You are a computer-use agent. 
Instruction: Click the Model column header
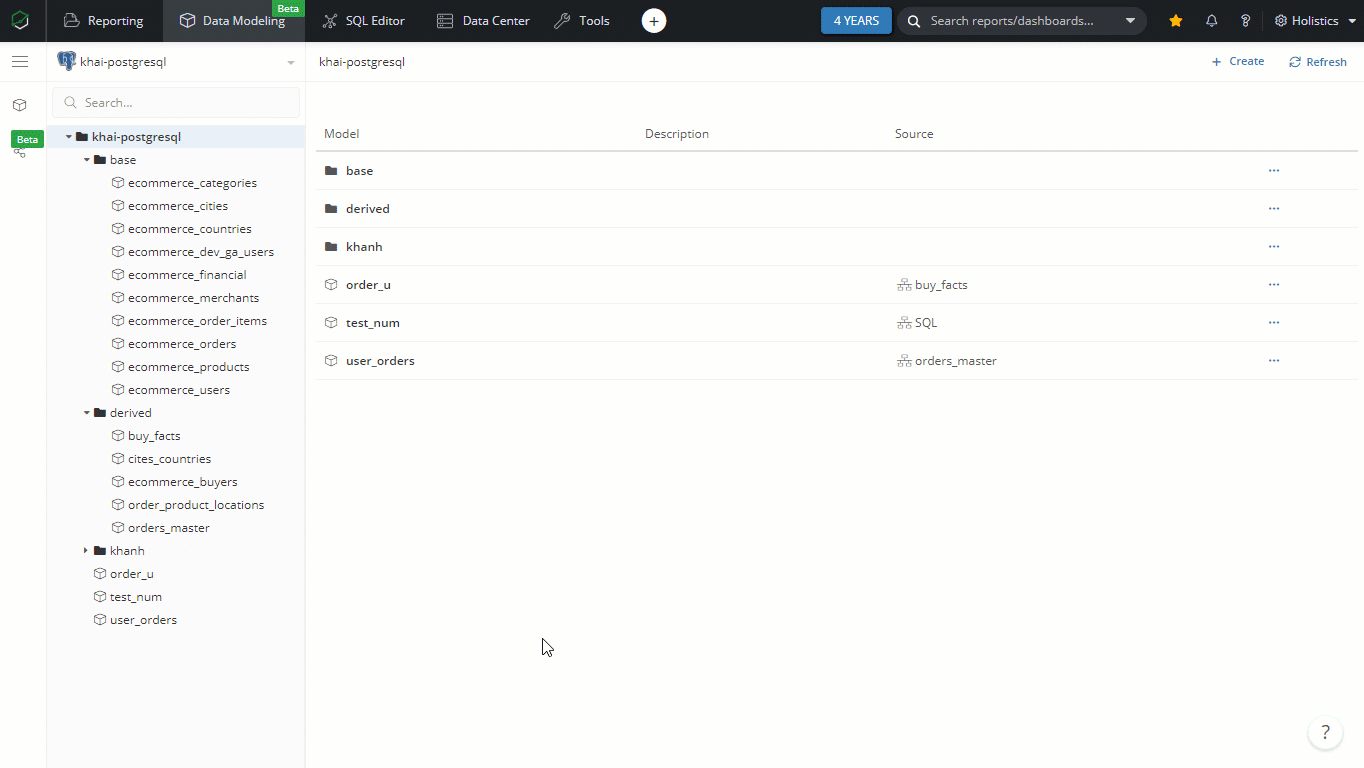341,134
